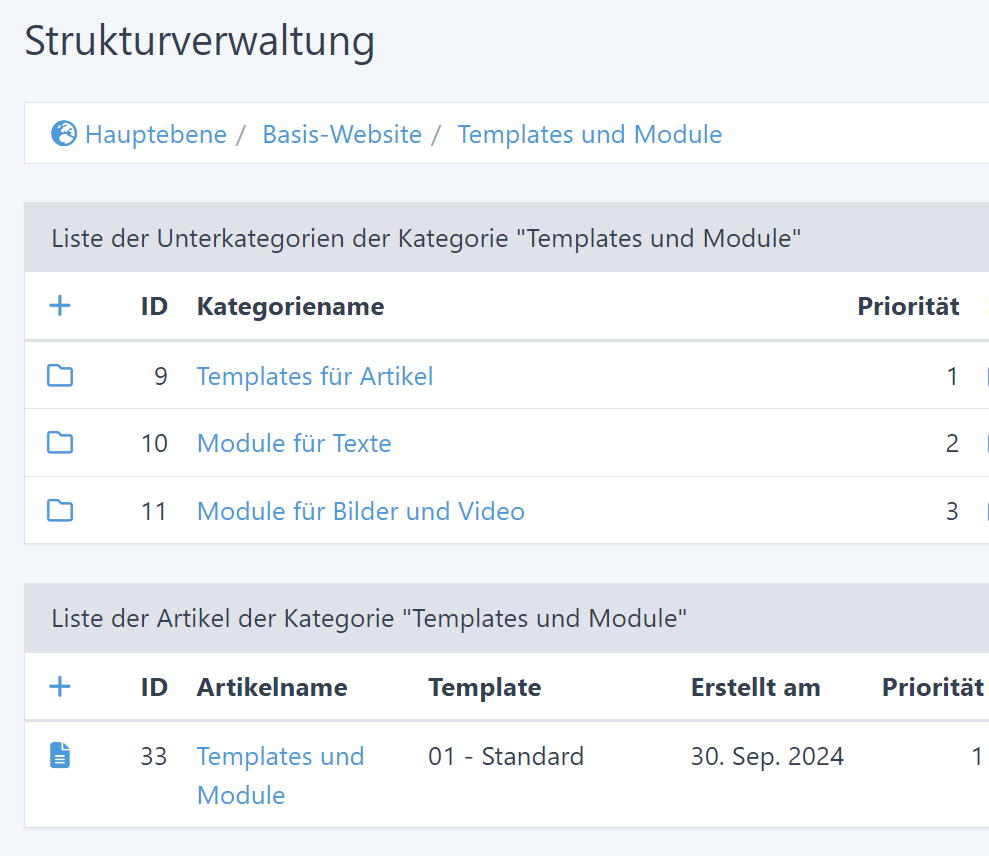Open Templates für Artikel category
Image resolution: width=989 pixels, height=856 pixels.
pos(315,376)
